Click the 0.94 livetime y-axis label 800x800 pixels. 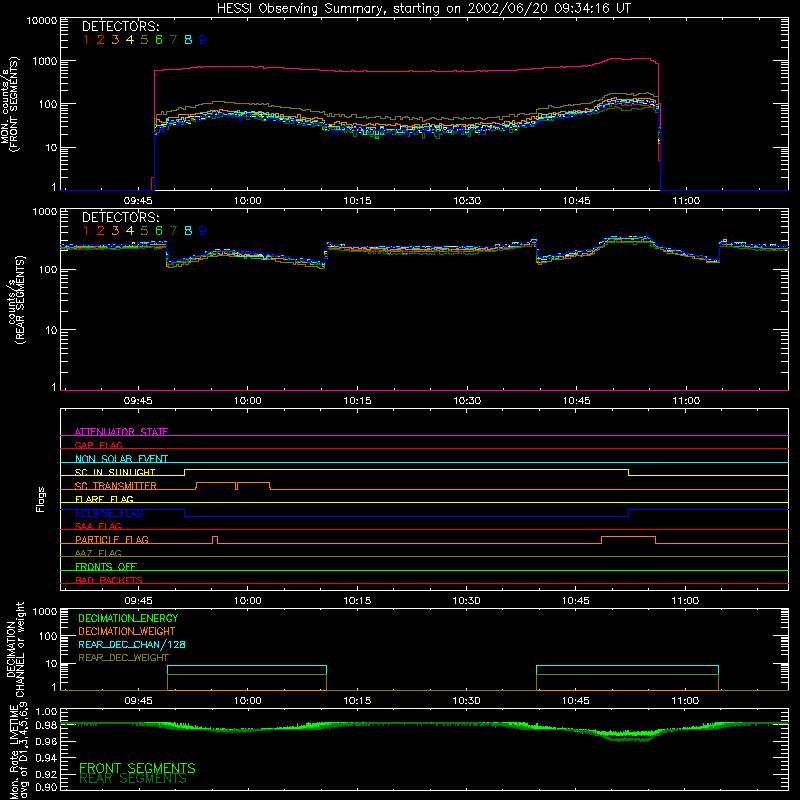46,758
